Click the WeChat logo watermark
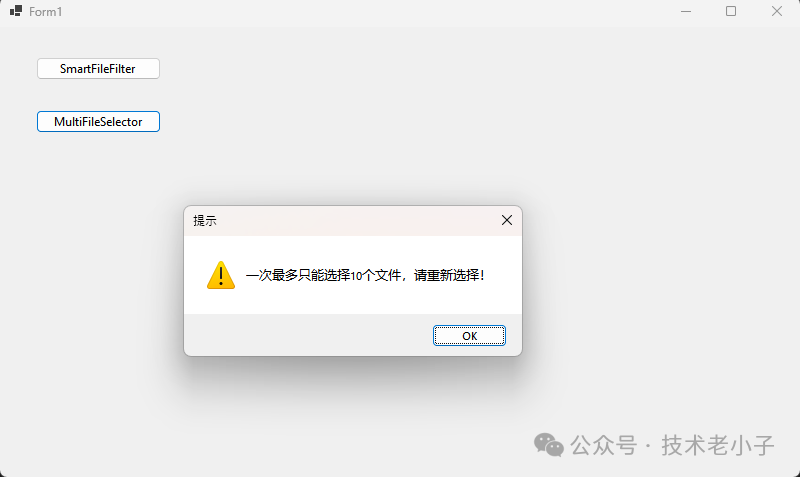800x477 pixels. pos(548,444)
